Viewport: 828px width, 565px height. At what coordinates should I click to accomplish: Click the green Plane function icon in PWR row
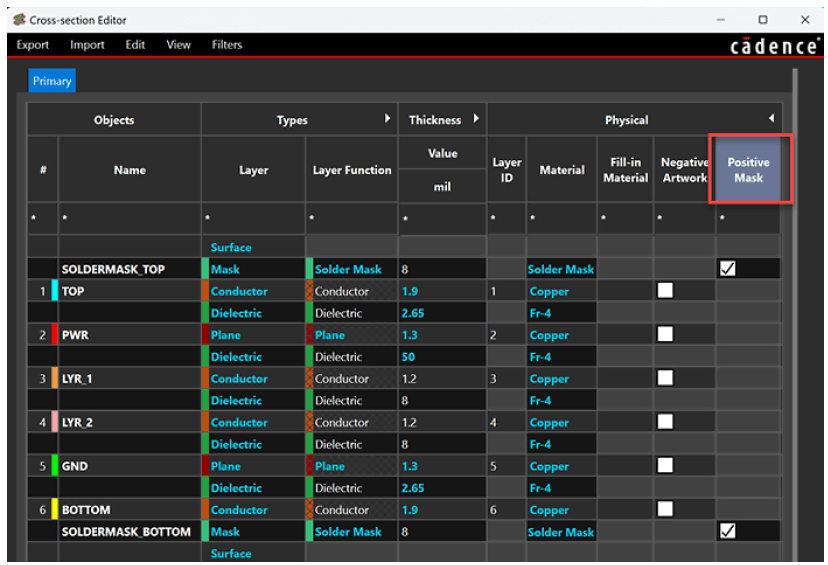pyautogui.click(x=310, y=335)
